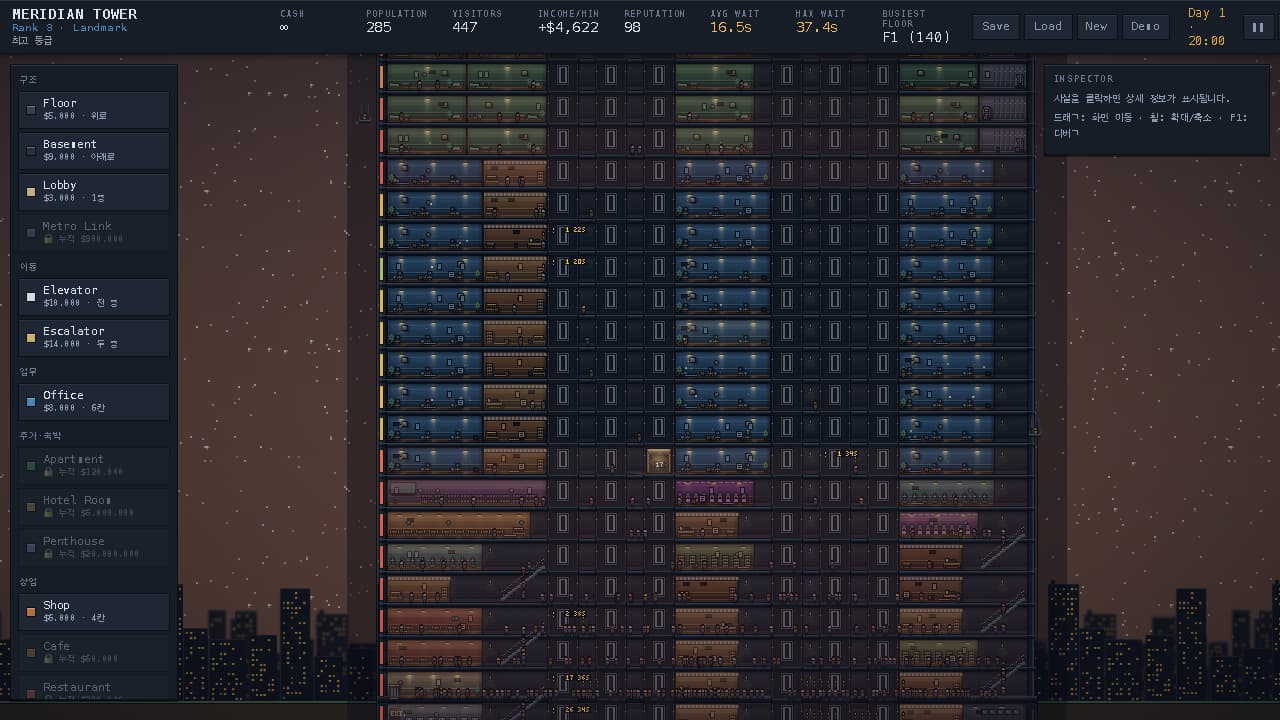Image resolution: width=1280 pixels, height=720 pixels.
Task: Click the max wait value 37.4s
Action: tap(817, 28)
